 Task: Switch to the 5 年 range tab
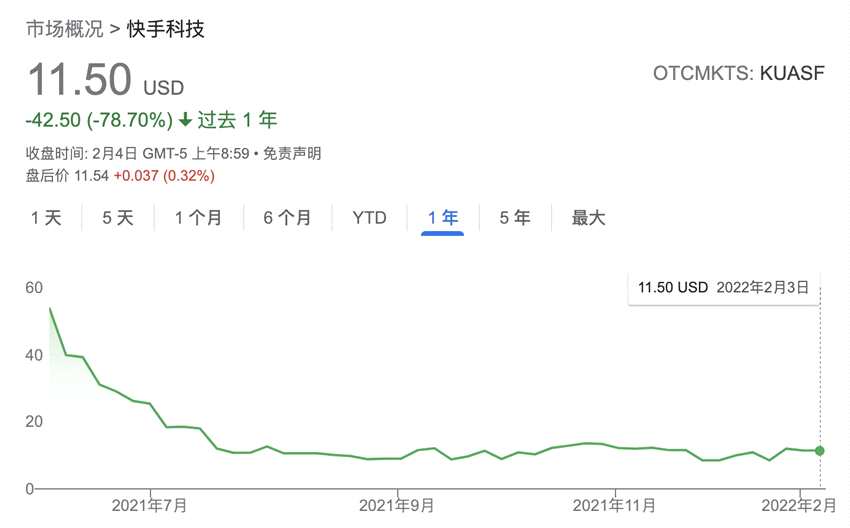point(515,218)
